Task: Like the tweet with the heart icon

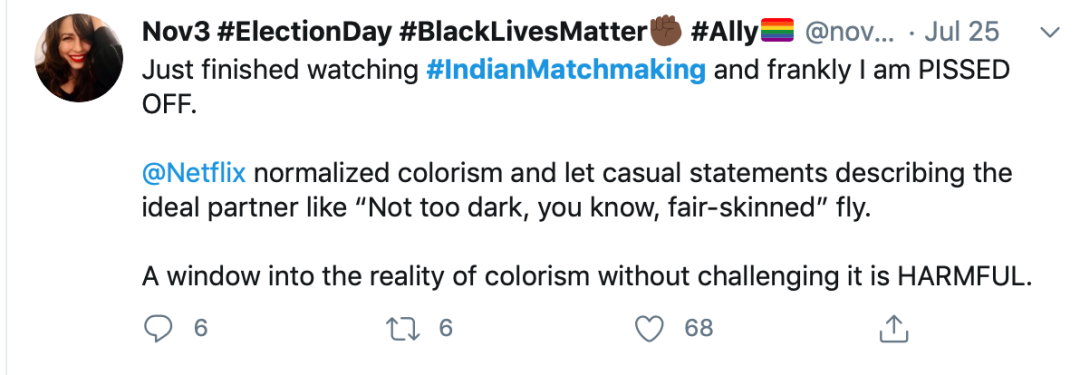Action: [x=649, y=328]
